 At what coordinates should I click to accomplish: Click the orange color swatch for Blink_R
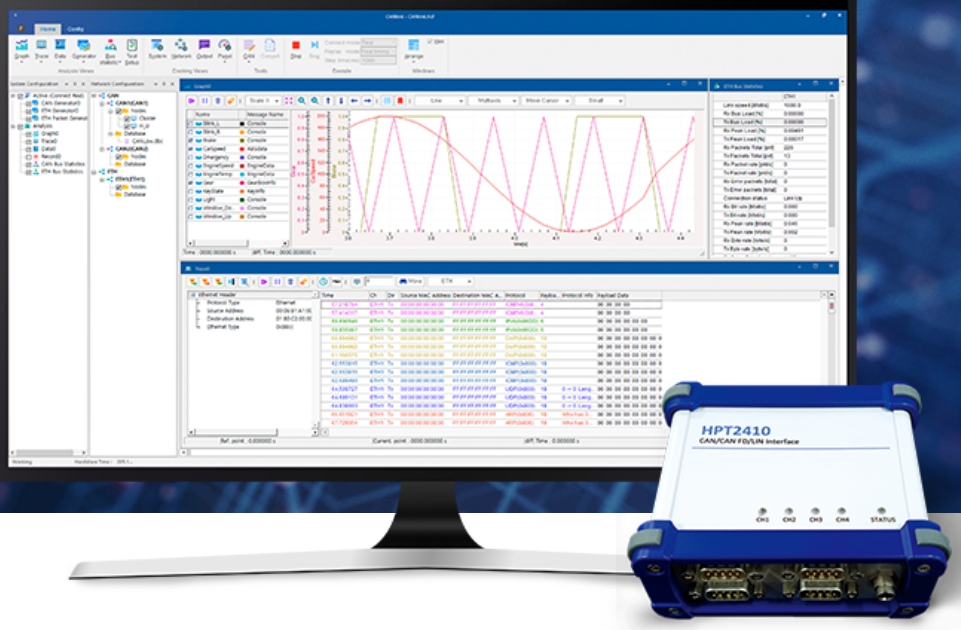point(242,132)
